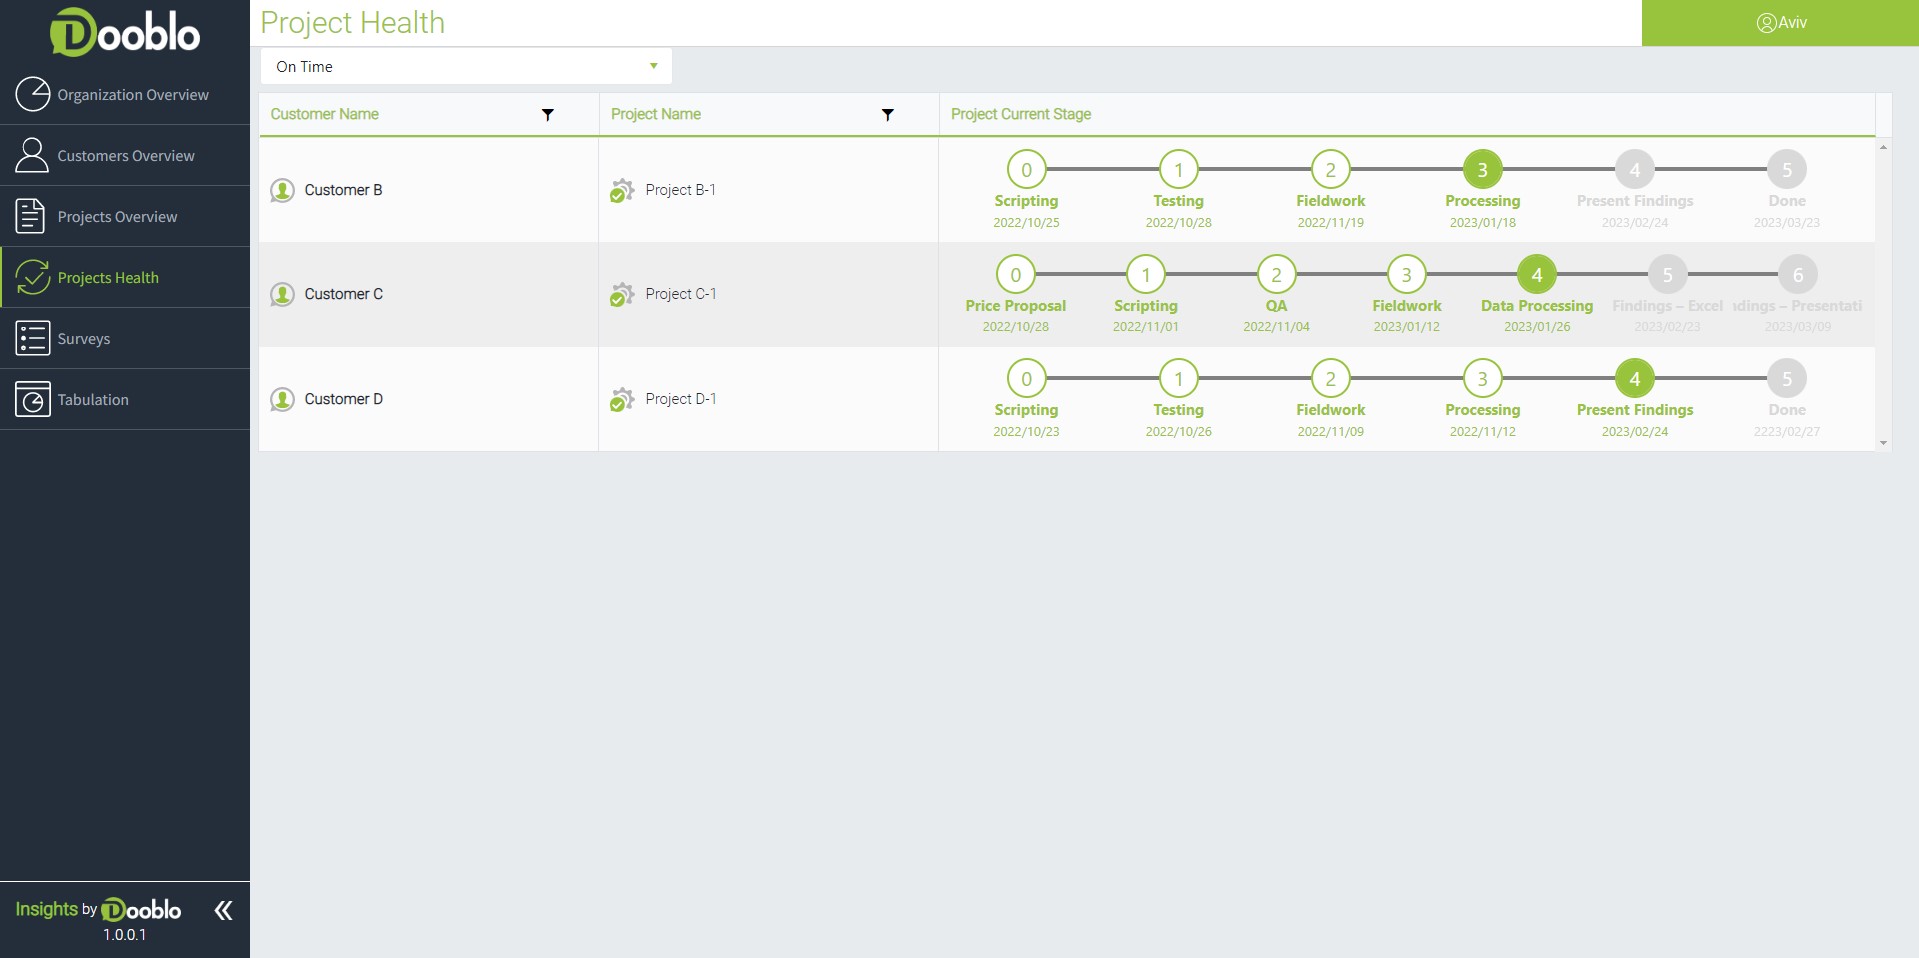Click Project Current Stage header
This screenshot has width=1919, height=958.
coord(1020,114)
